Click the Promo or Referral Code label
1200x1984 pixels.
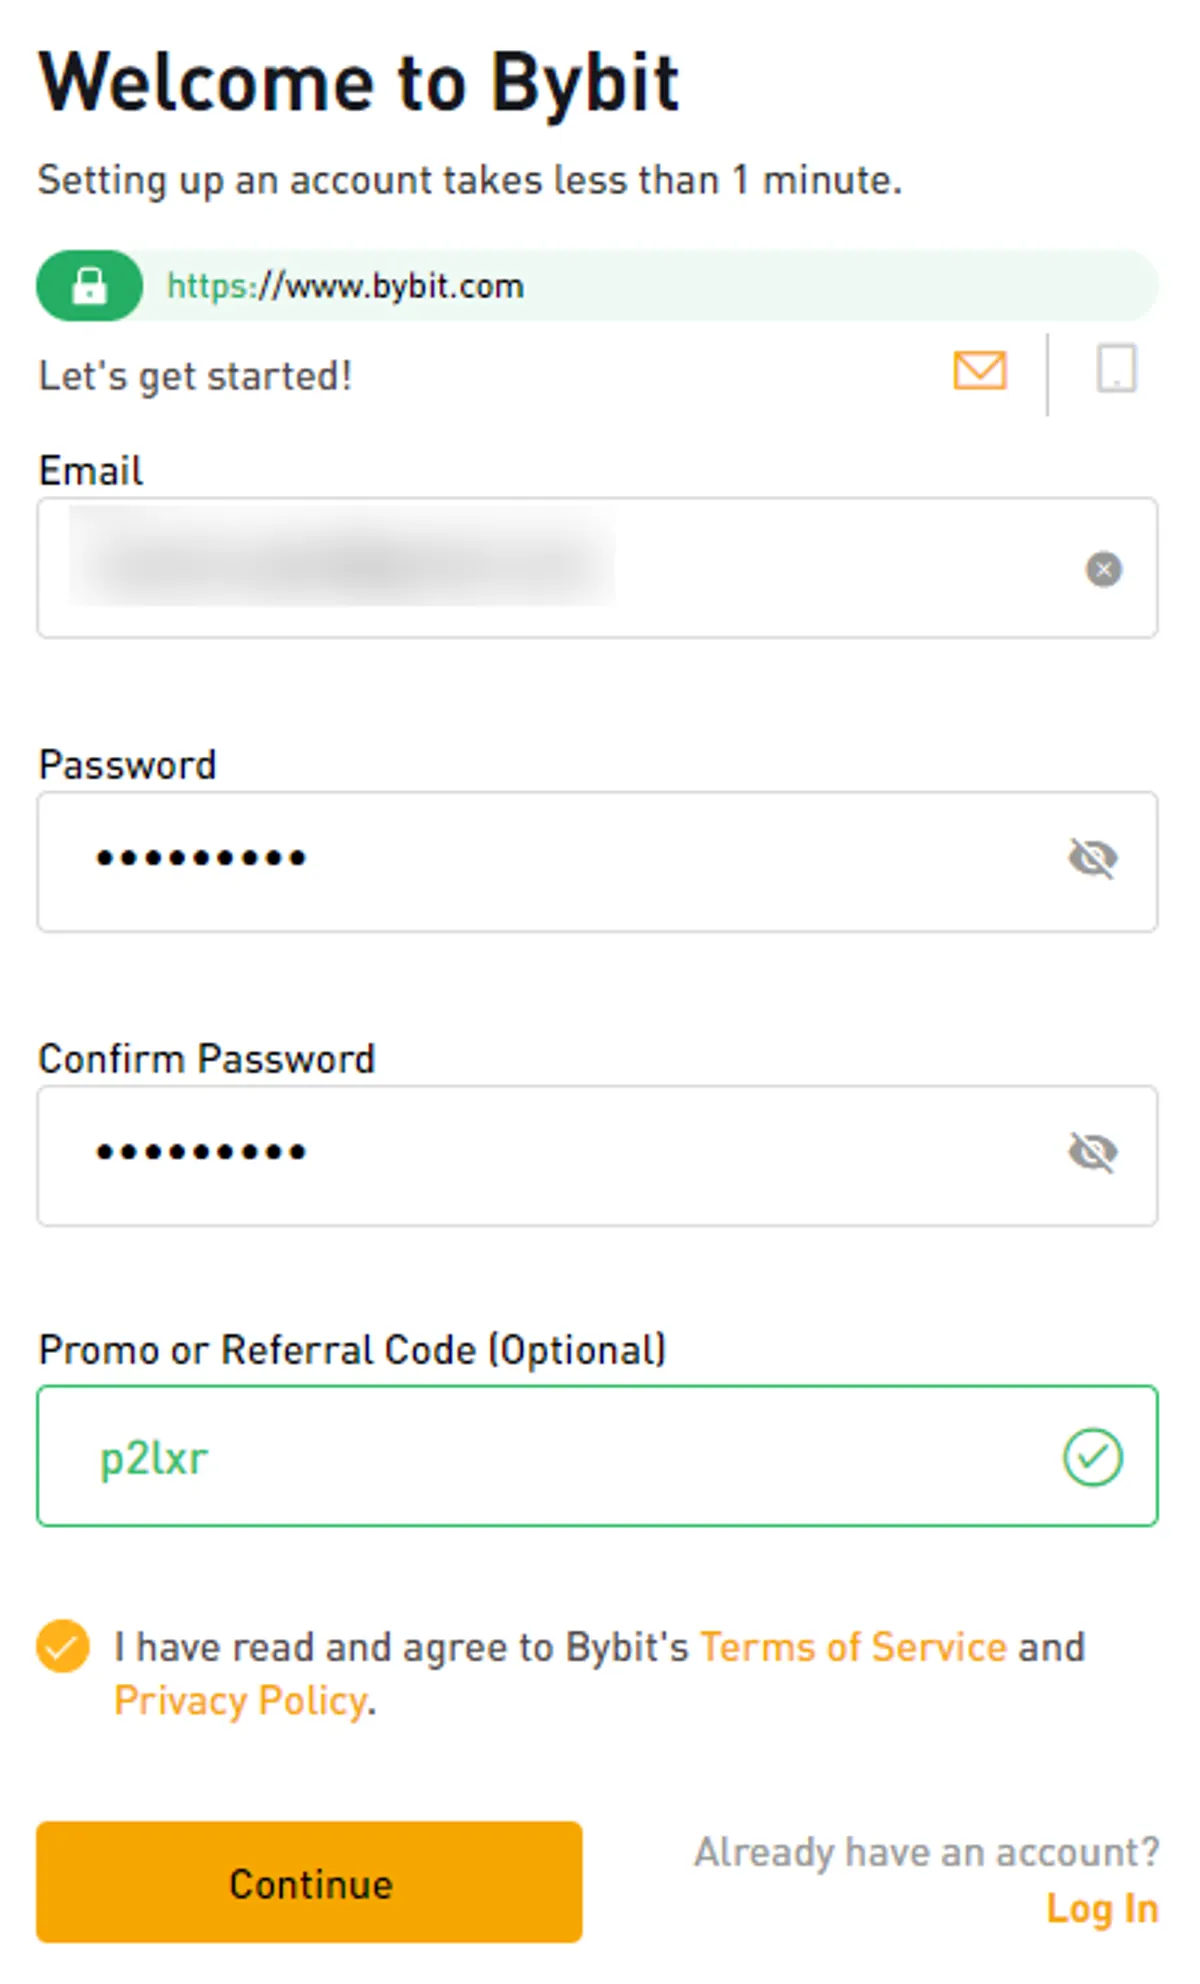pyautogui.click(x=352, y=1350)
